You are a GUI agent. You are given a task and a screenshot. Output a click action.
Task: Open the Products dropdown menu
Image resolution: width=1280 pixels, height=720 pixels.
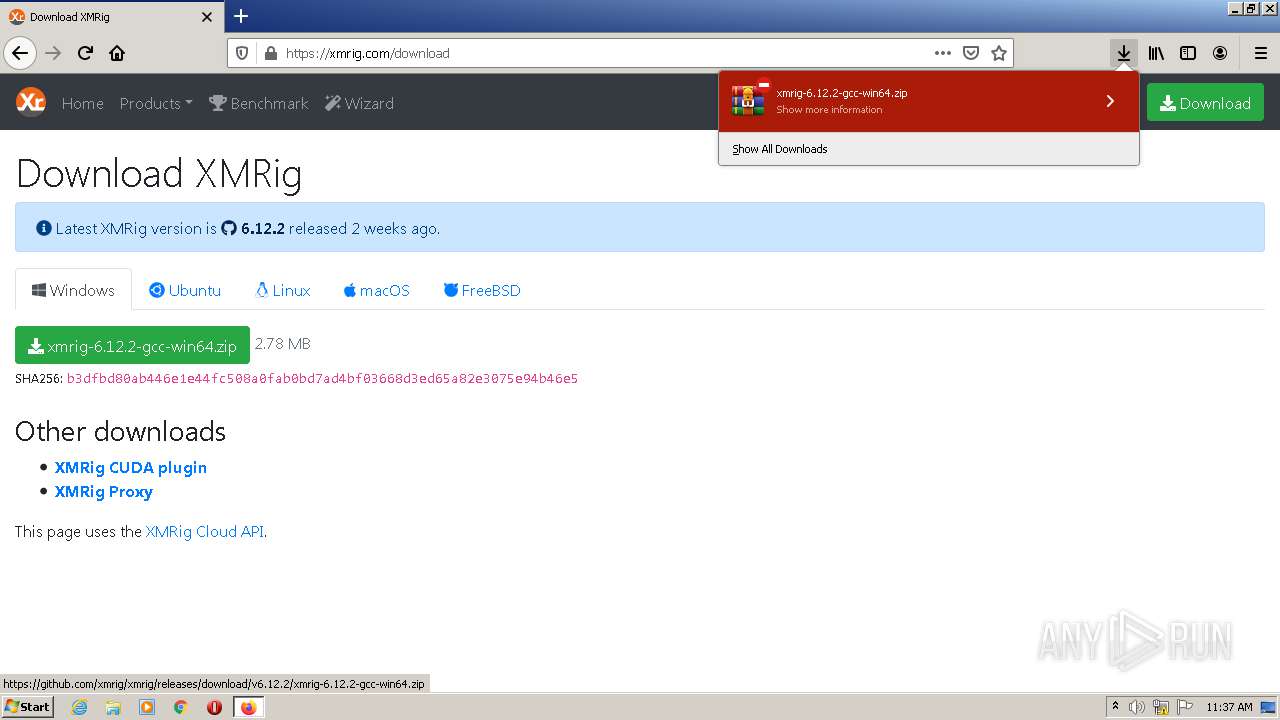coord(156,103)
